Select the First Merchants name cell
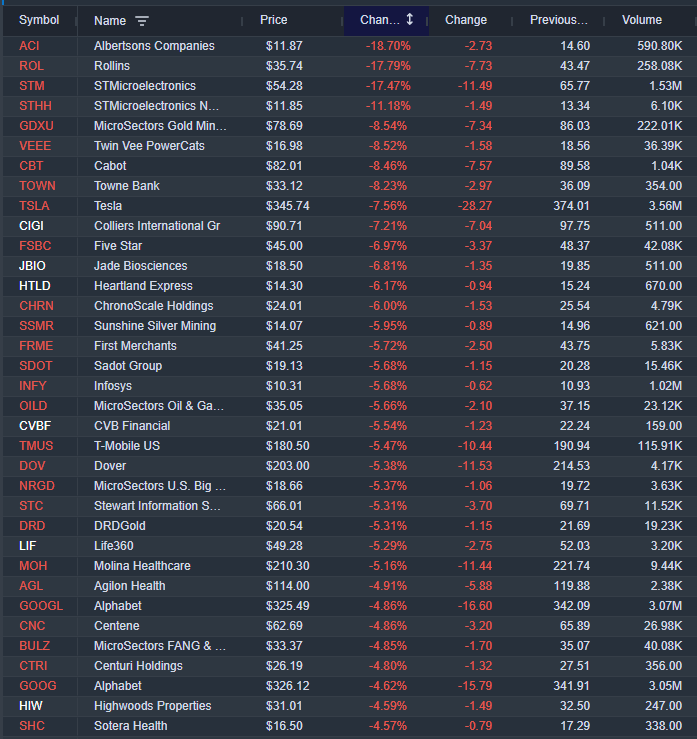This screenshot has width=697, height=739. 135,346
